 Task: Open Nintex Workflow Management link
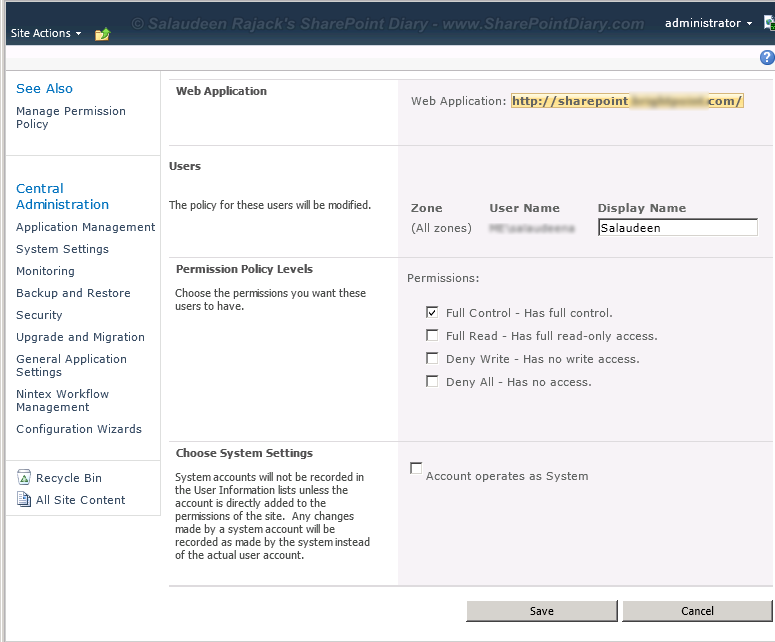point(62,400)
